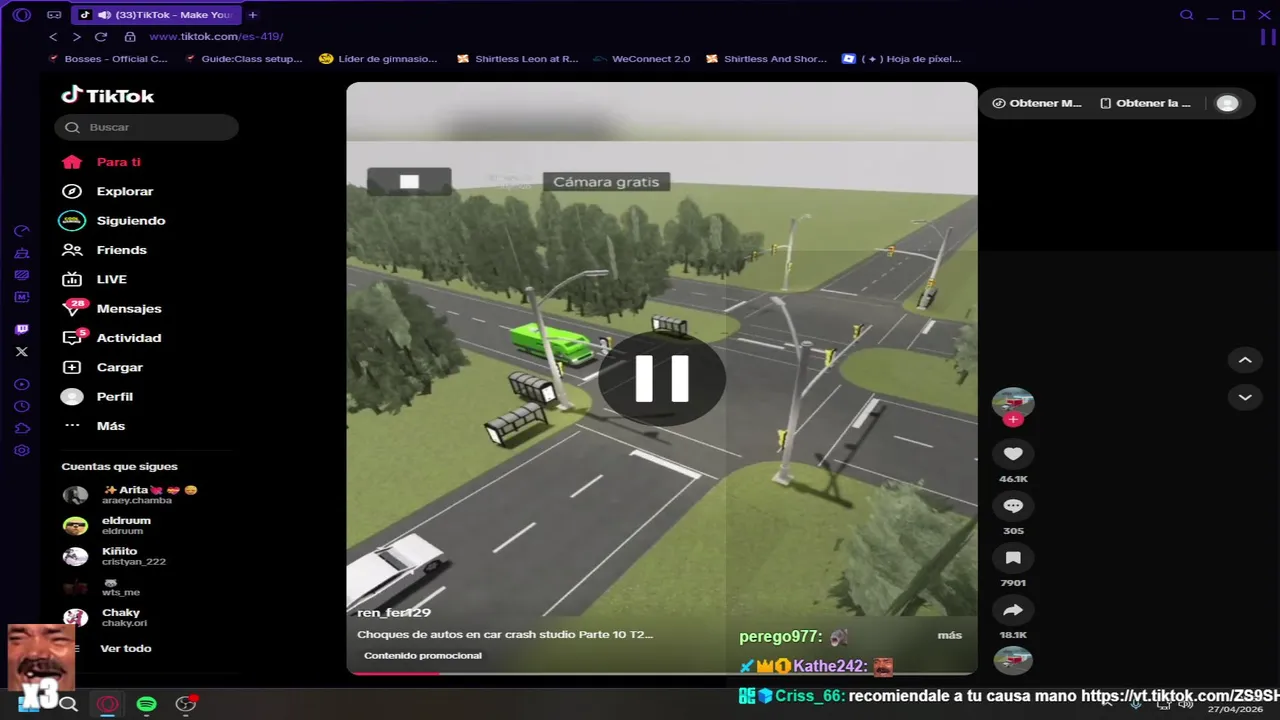The width and height of the screenshot is (1280, 720).
Task: Reload the current page
Action: (x=101, y=37)
